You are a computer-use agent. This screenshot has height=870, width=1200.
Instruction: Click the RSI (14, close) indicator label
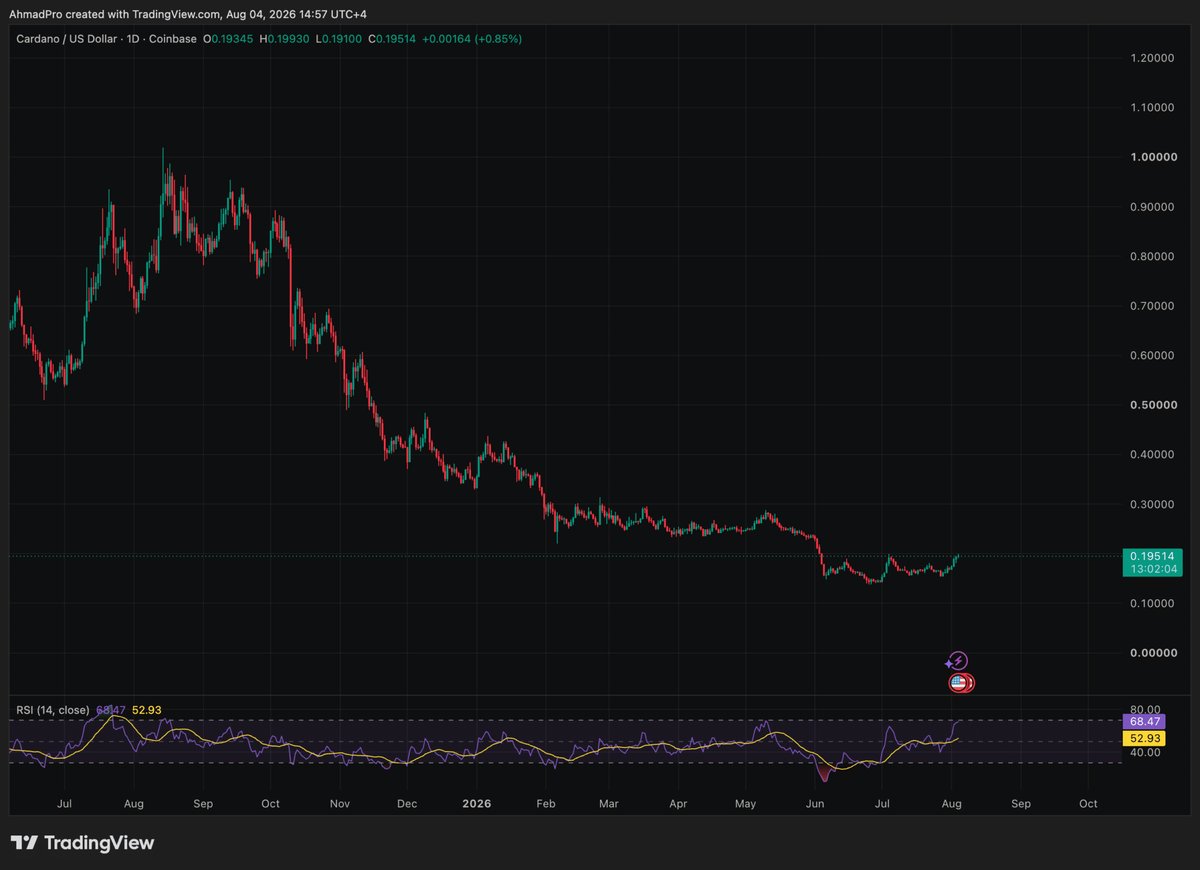(x=52, y=710)
